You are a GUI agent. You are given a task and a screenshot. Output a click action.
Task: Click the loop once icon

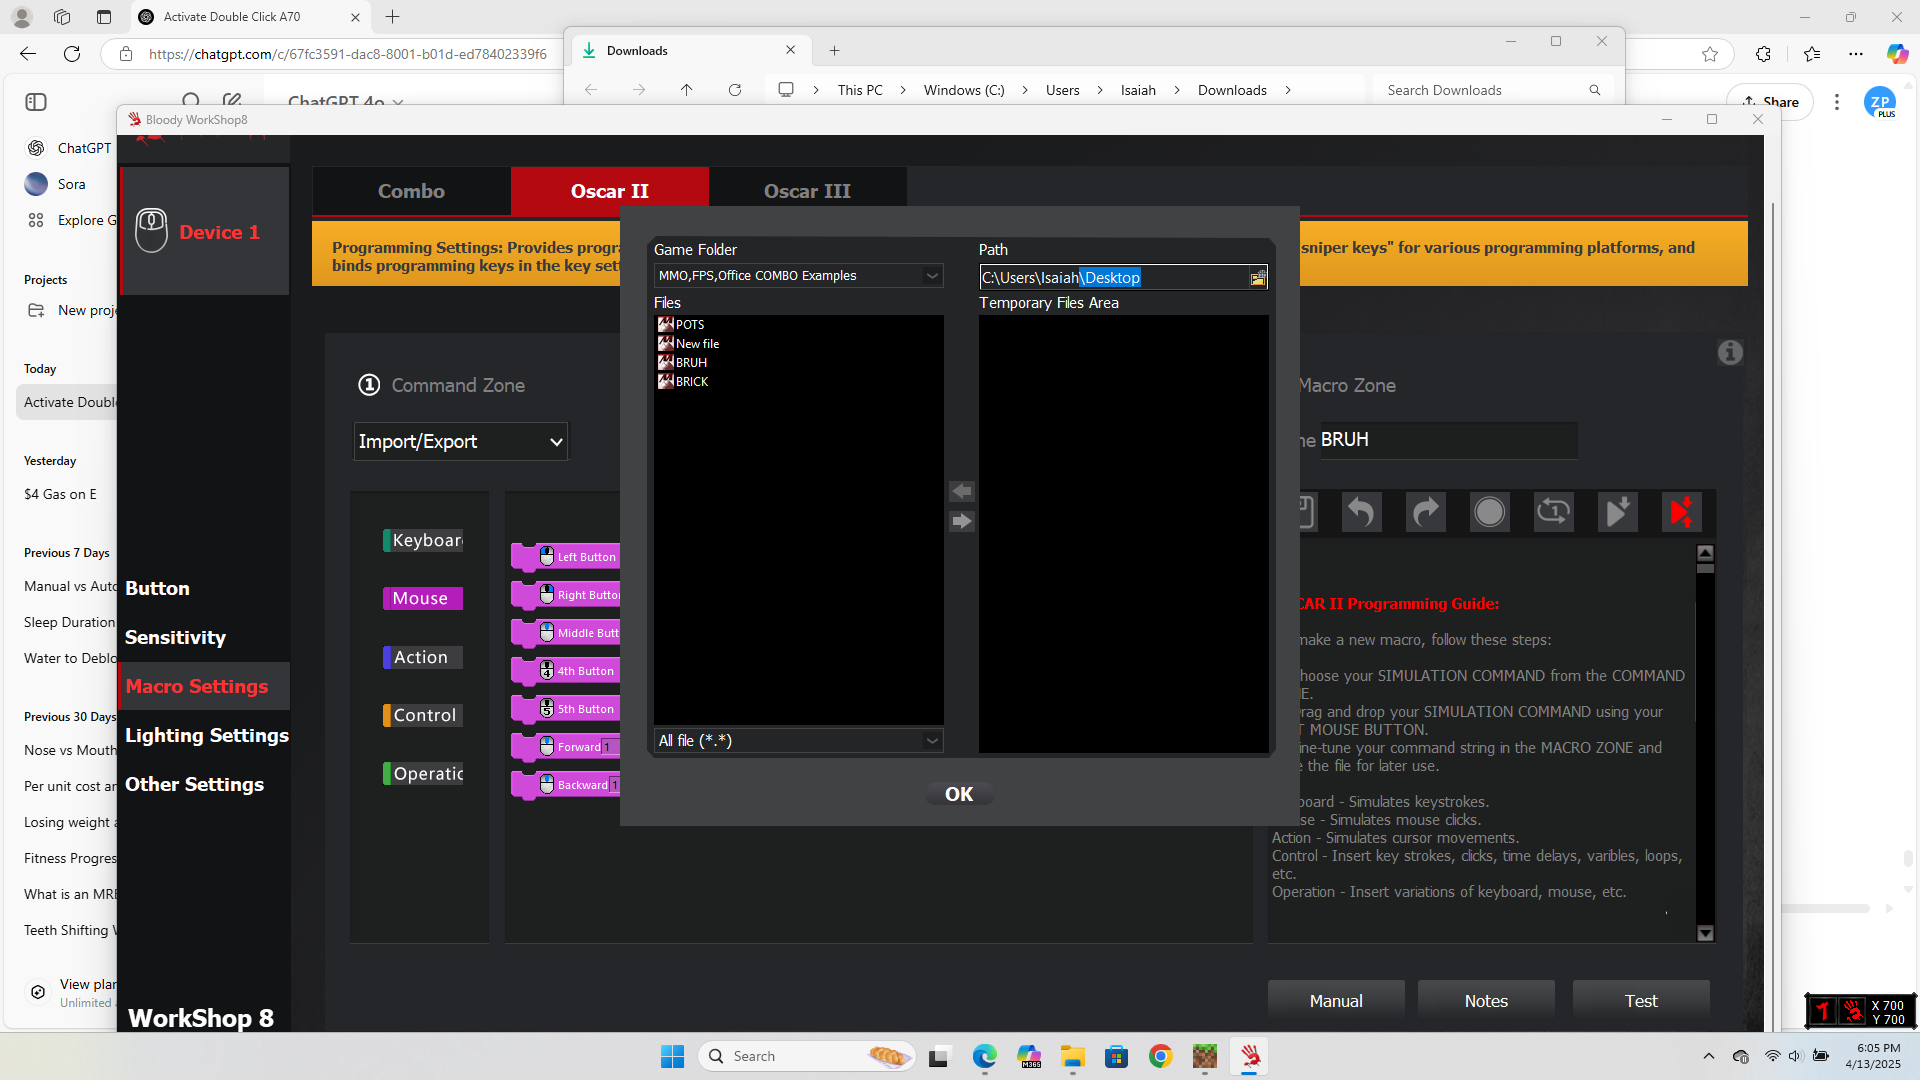click(x=1553, y=512)
